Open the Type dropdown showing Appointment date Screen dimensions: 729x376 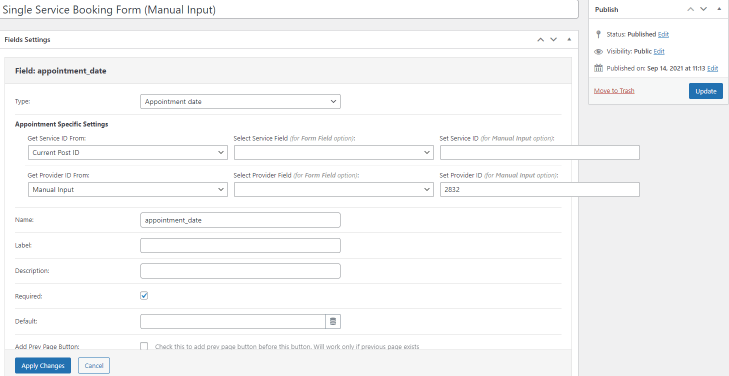(240, 101)
